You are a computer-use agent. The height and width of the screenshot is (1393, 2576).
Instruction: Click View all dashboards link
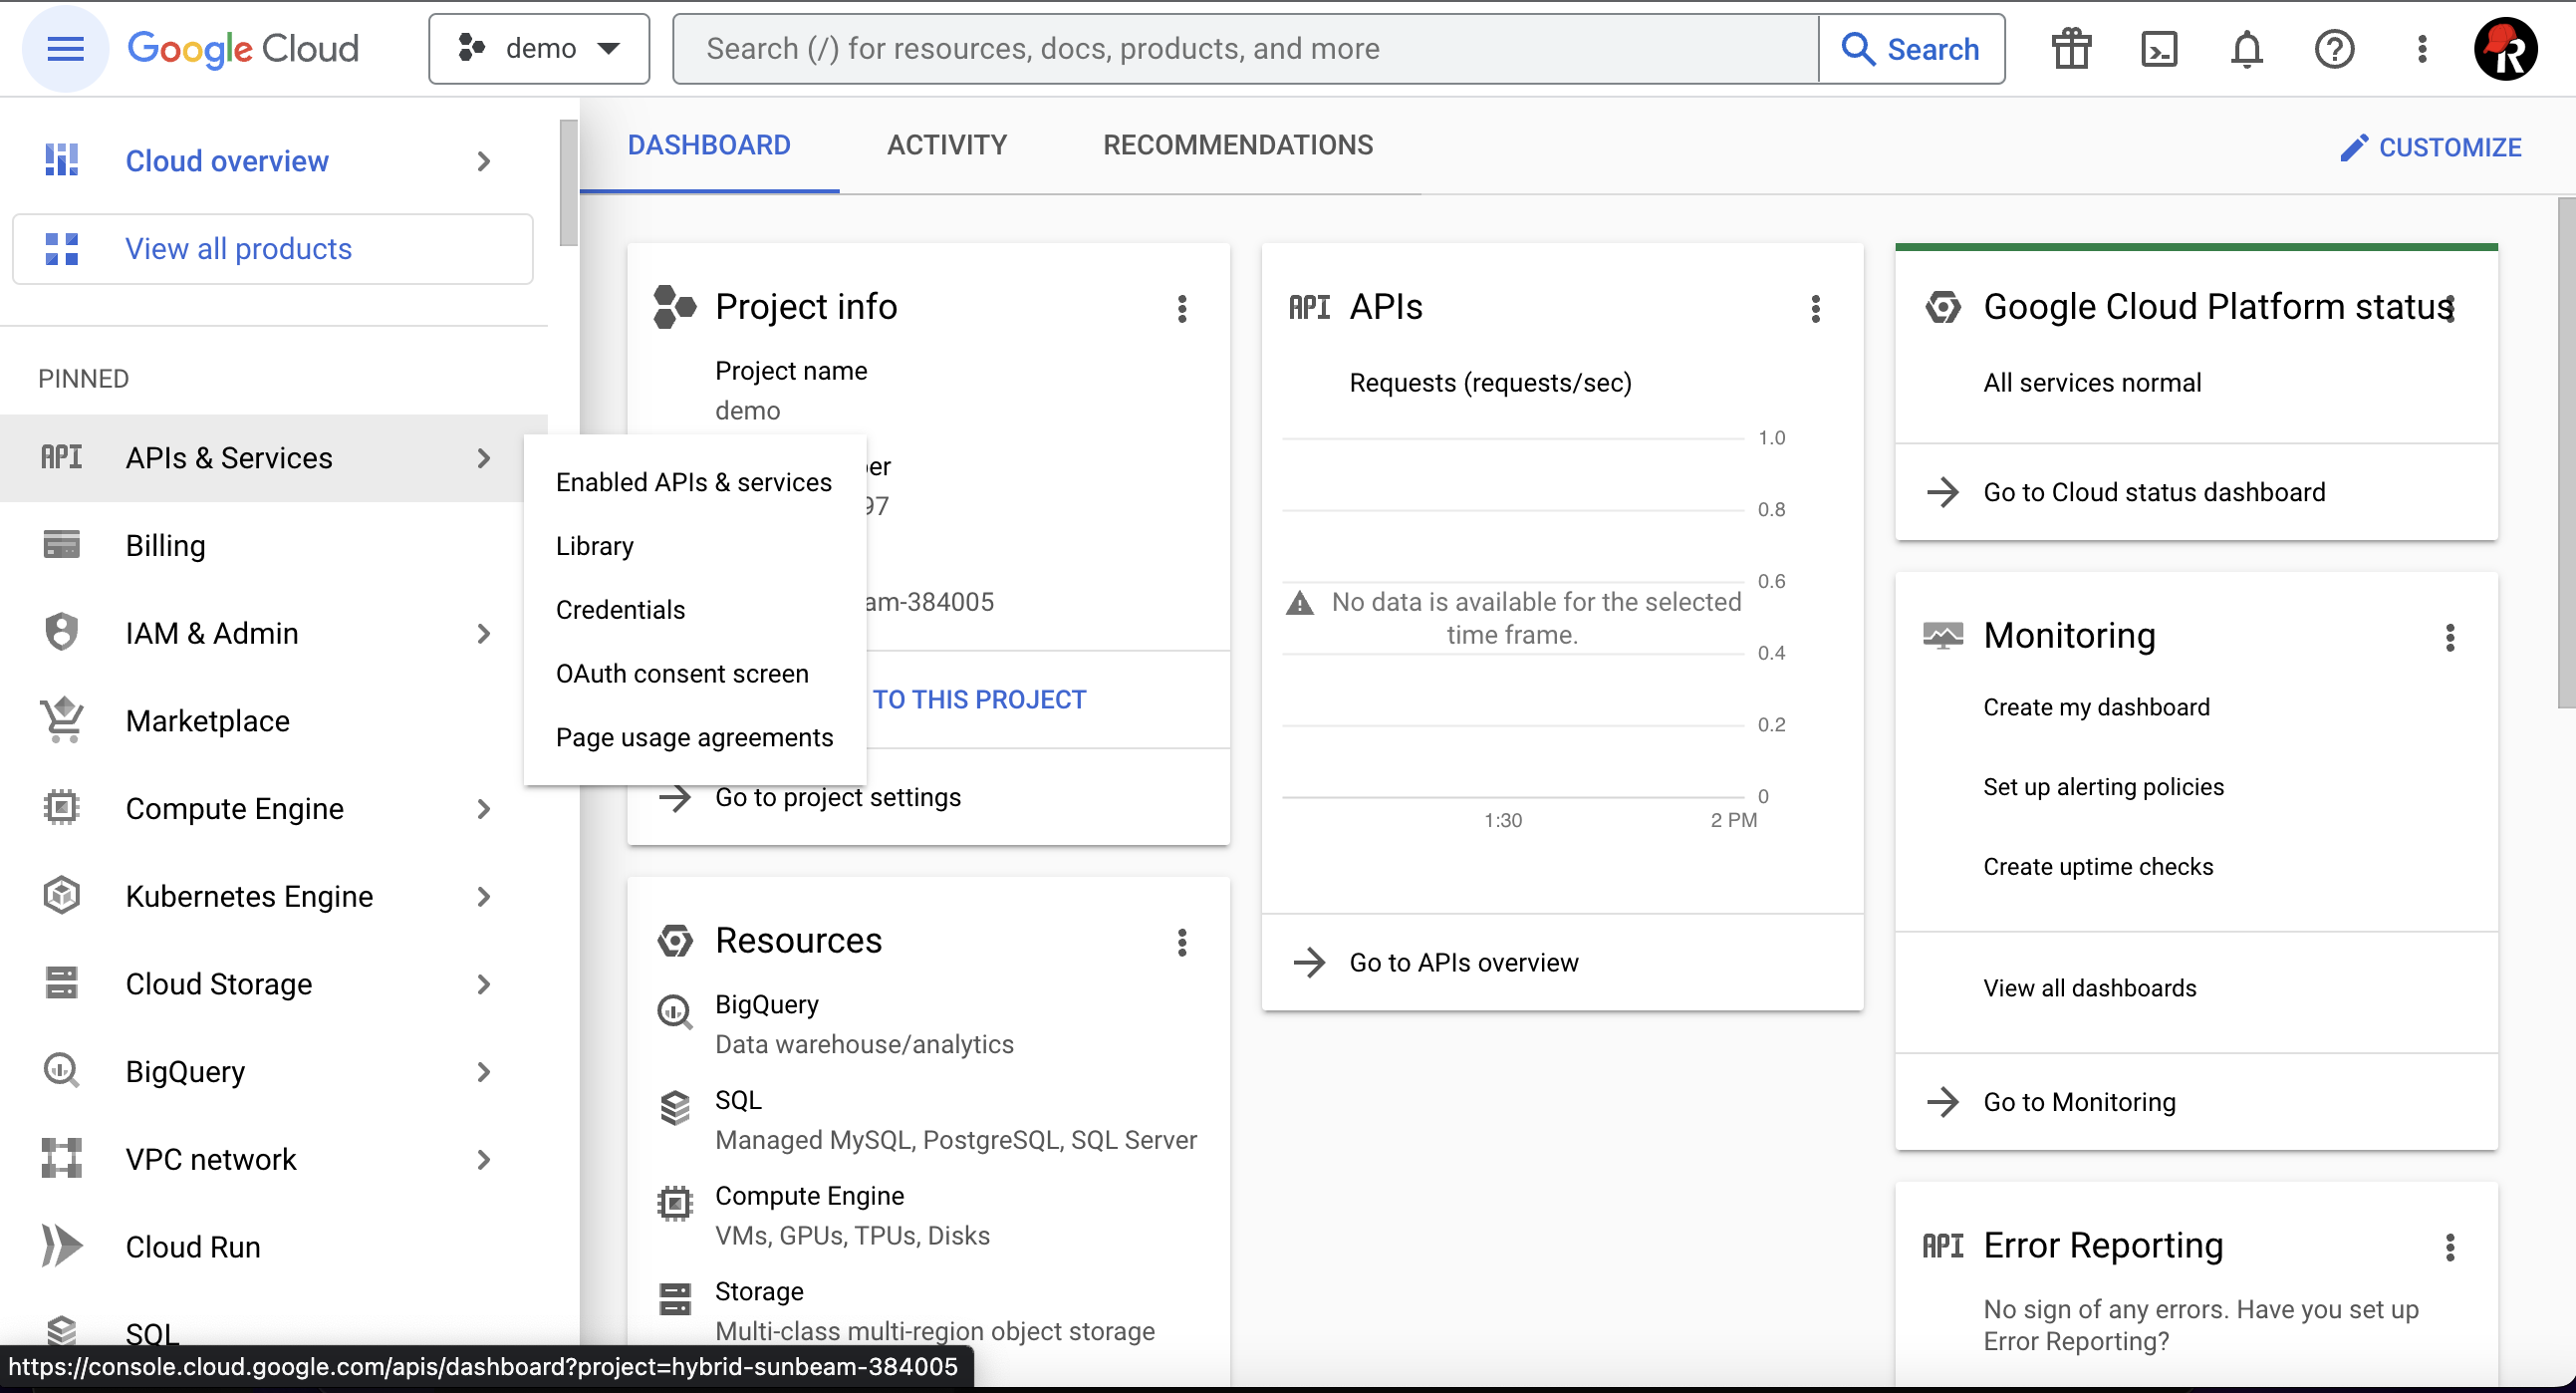coord(2090,988)
